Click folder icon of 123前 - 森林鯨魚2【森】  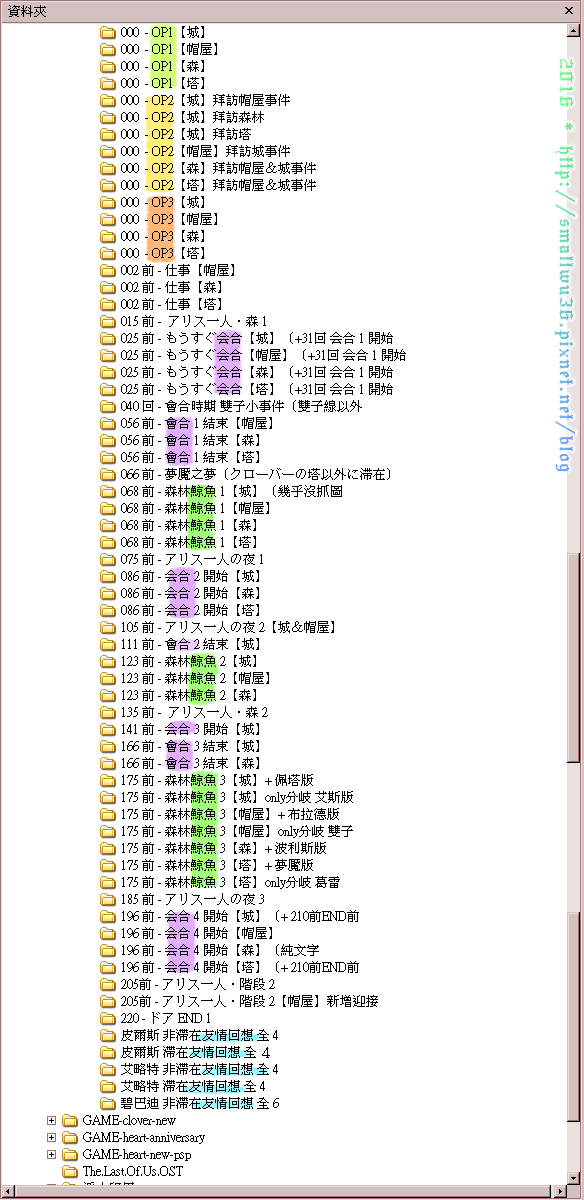[108, 695]
